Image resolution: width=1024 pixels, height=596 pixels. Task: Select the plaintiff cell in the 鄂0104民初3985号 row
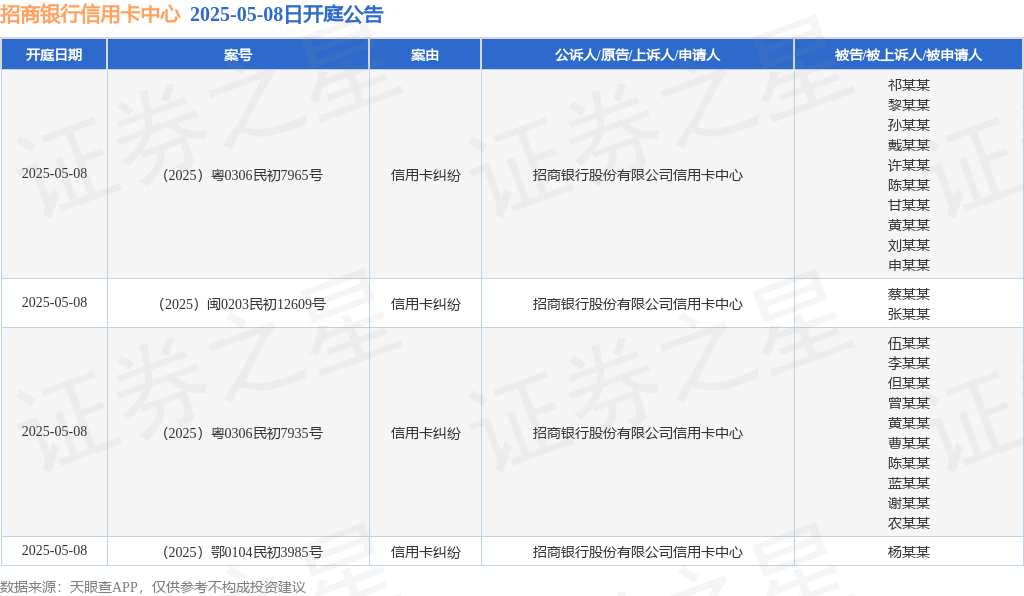pos(637,552)
